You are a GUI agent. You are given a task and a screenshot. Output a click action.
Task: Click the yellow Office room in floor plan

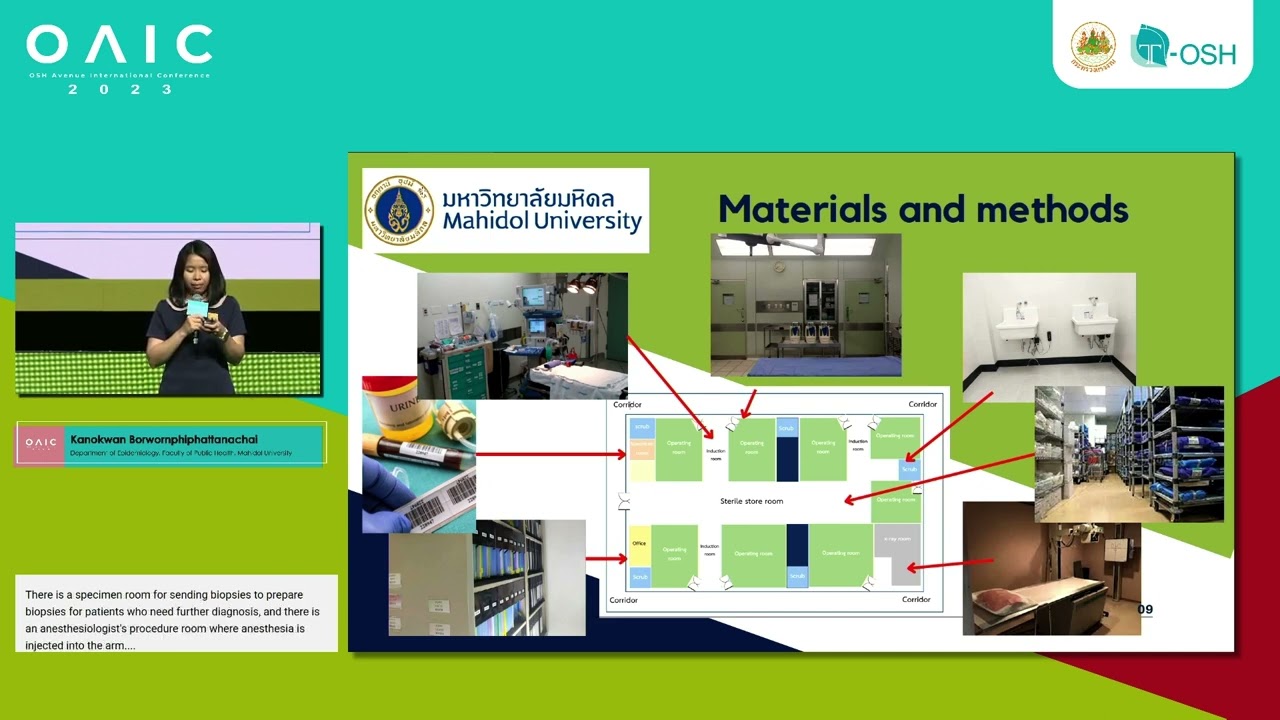tap(639, 545)
